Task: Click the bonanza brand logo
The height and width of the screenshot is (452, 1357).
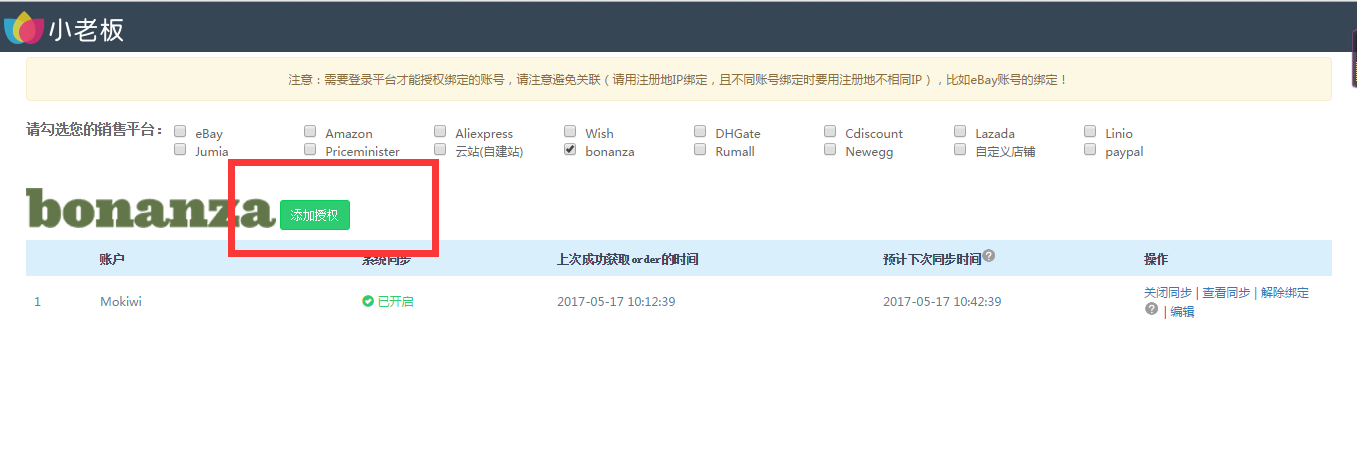Action: (150, 210)
